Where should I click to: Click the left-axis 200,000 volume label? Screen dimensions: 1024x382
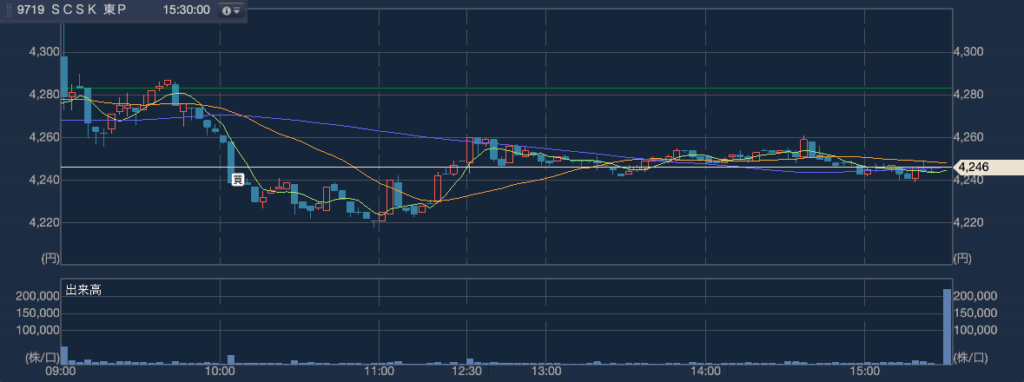tap(38, 296)
